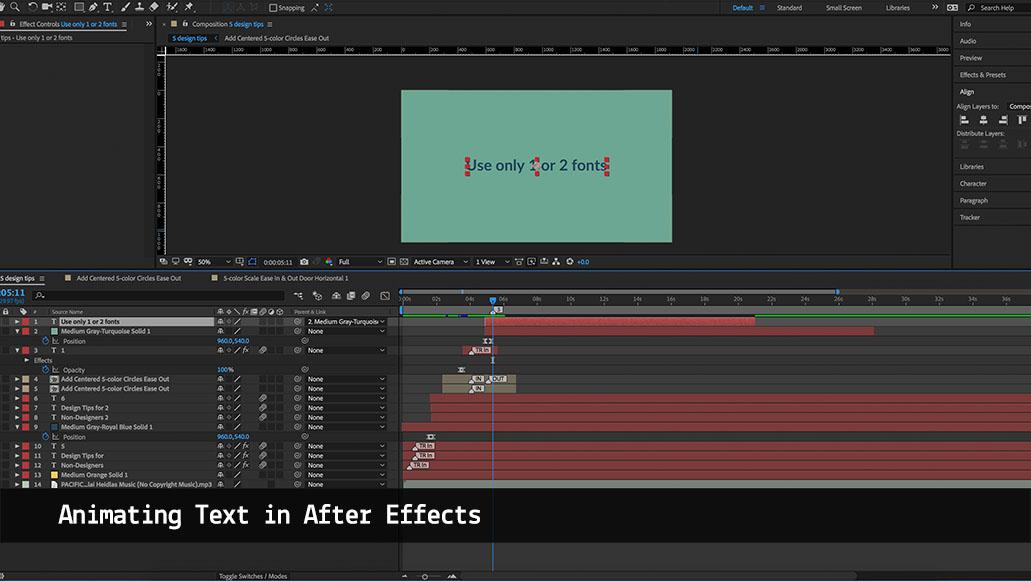Switch to the Standard workspace
1031x581 pixels.
click(789, 8)
